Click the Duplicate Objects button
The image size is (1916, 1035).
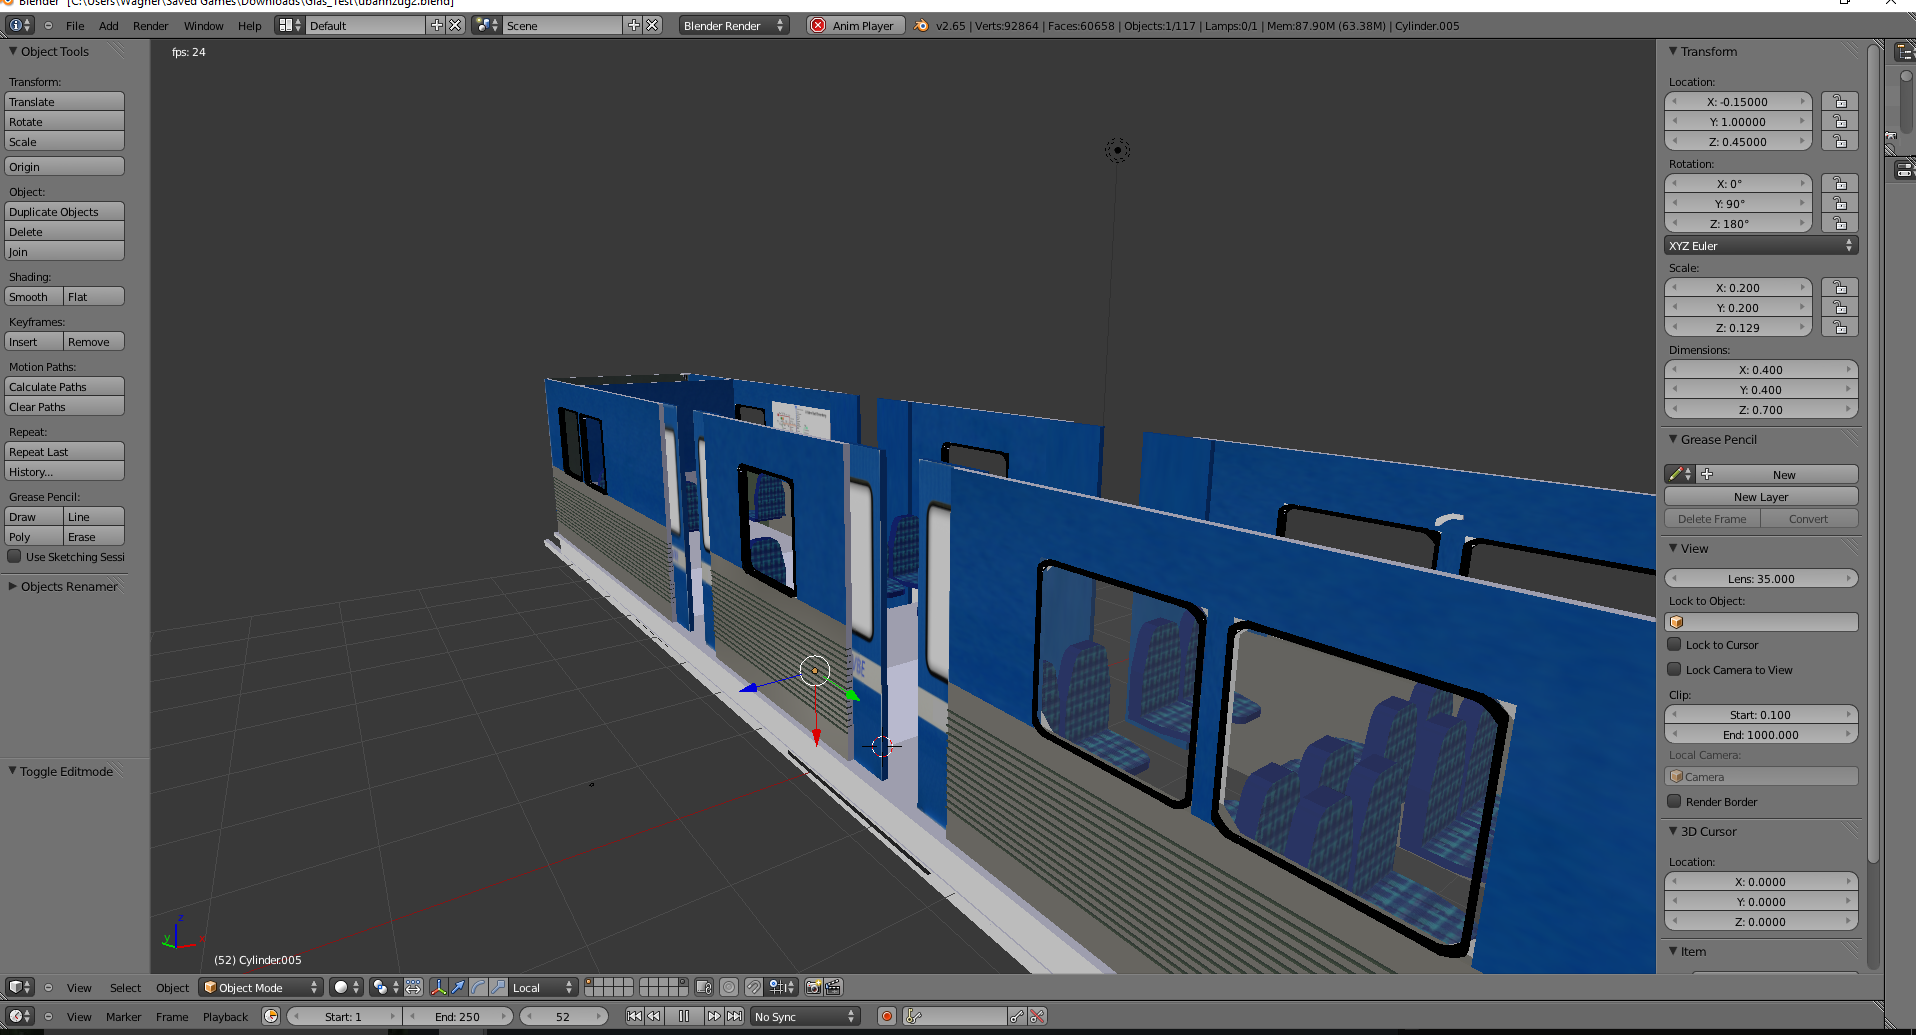point(64,212)
